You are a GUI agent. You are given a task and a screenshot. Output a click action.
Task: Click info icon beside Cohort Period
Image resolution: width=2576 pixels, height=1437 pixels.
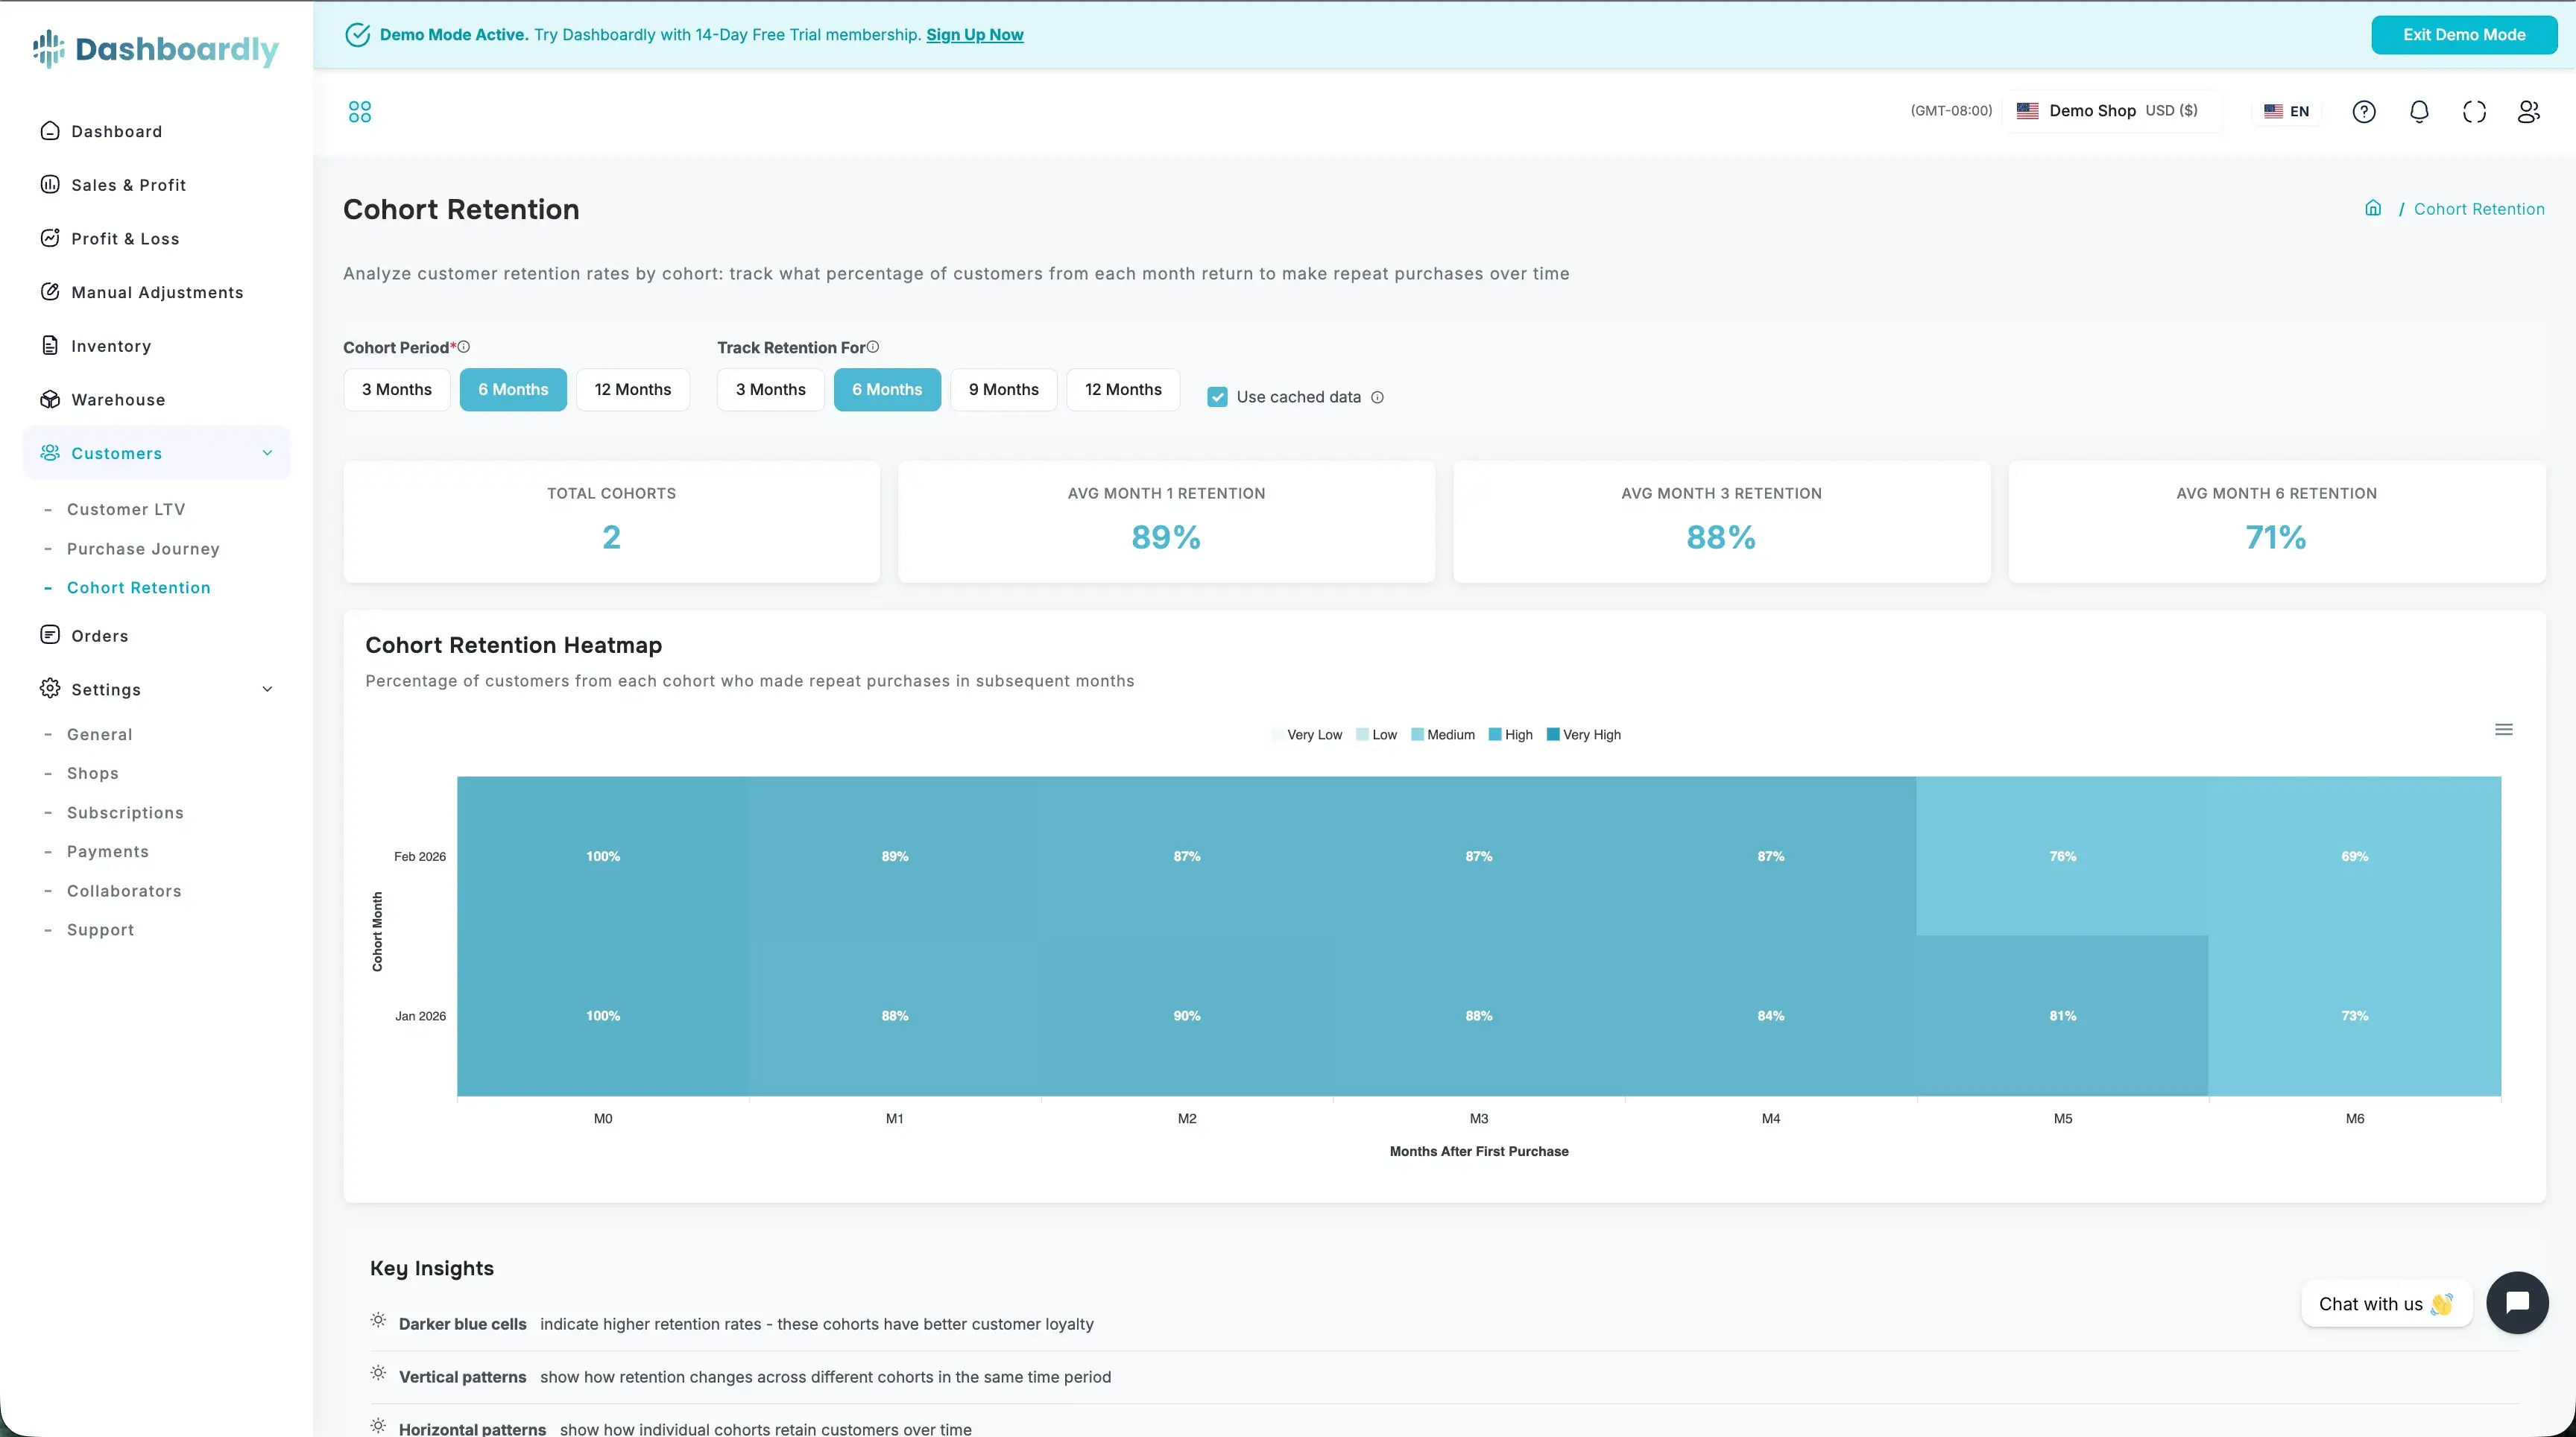tap(464, 347)
